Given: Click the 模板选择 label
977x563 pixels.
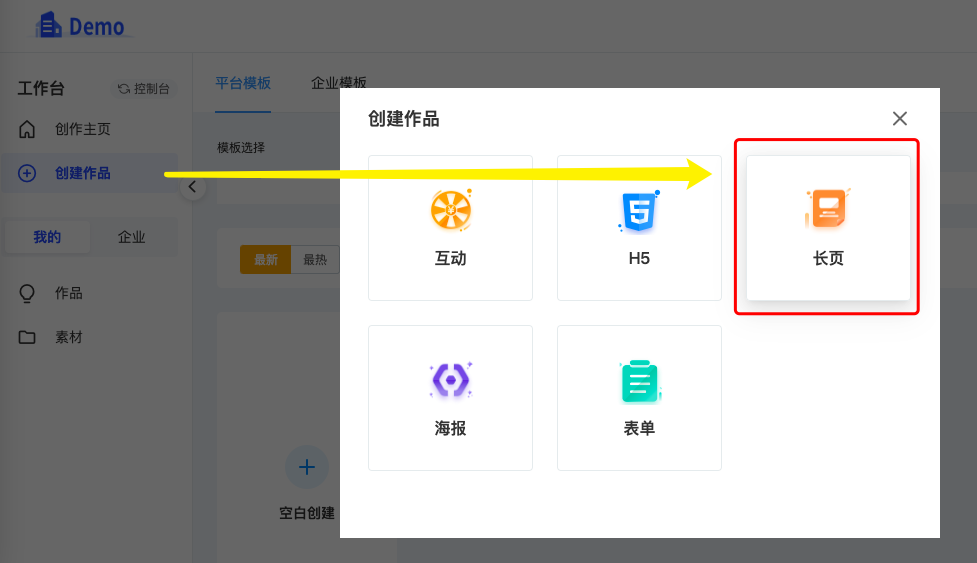Looking at the screenshot, I should (241, 148).
